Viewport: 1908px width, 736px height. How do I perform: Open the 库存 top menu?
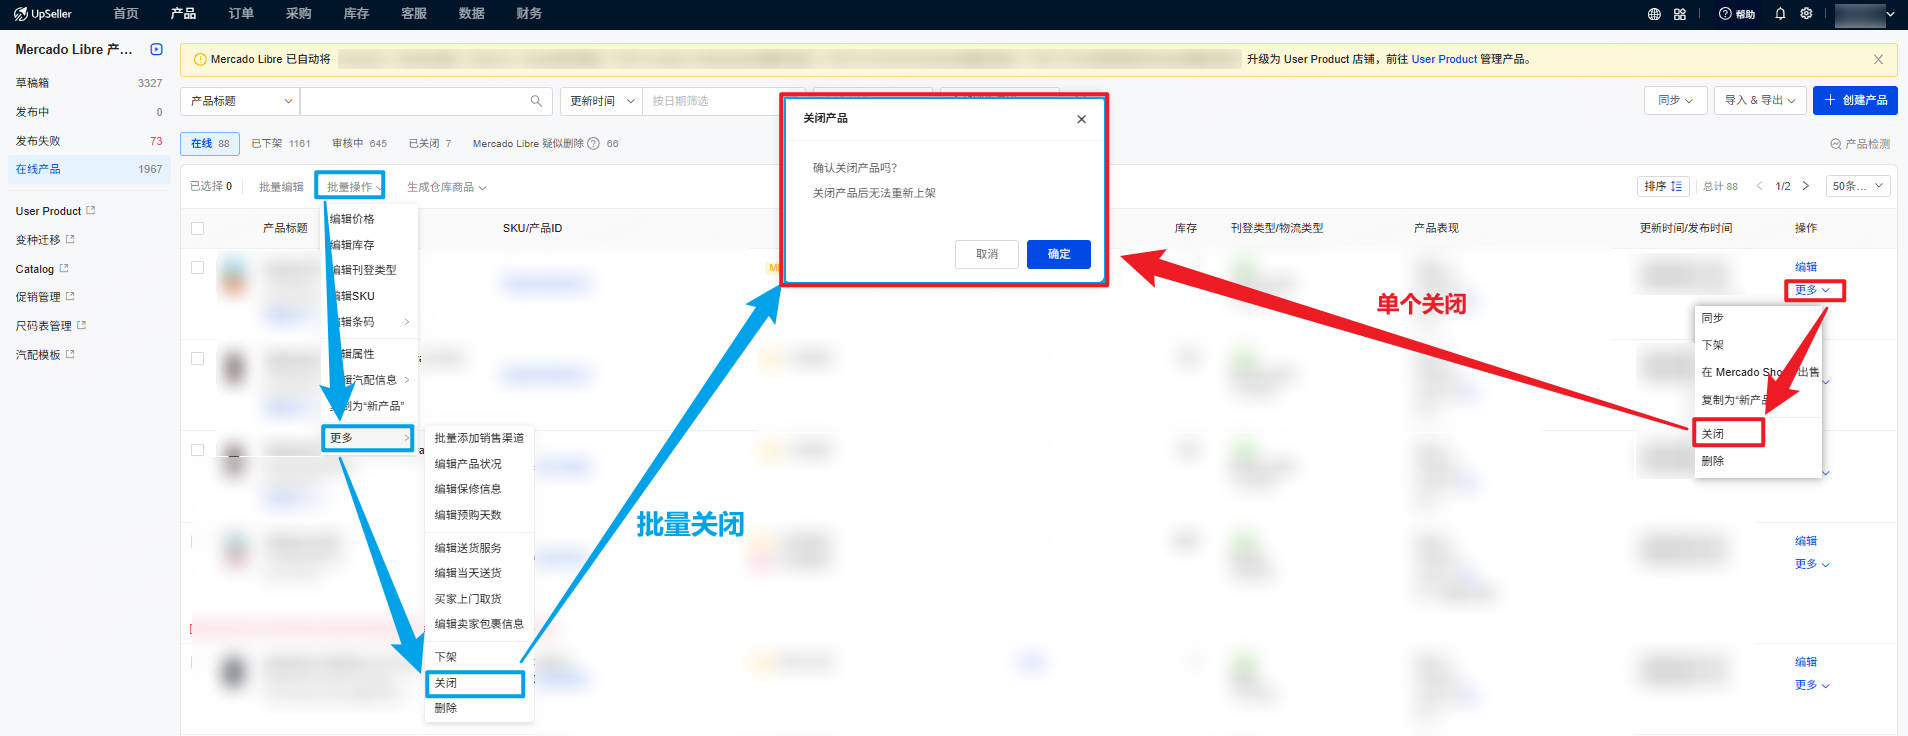pos(356,14)
